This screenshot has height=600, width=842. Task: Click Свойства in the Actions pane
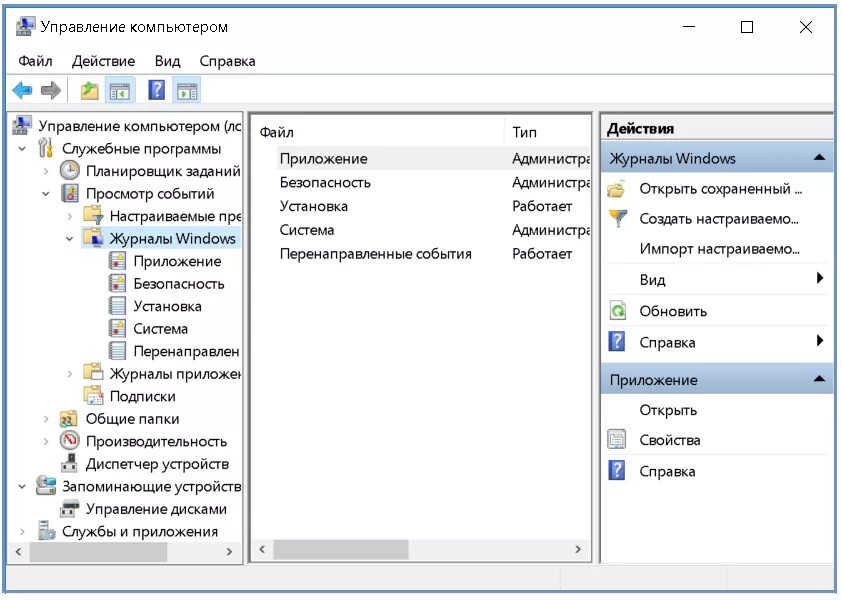click(670, 440)
